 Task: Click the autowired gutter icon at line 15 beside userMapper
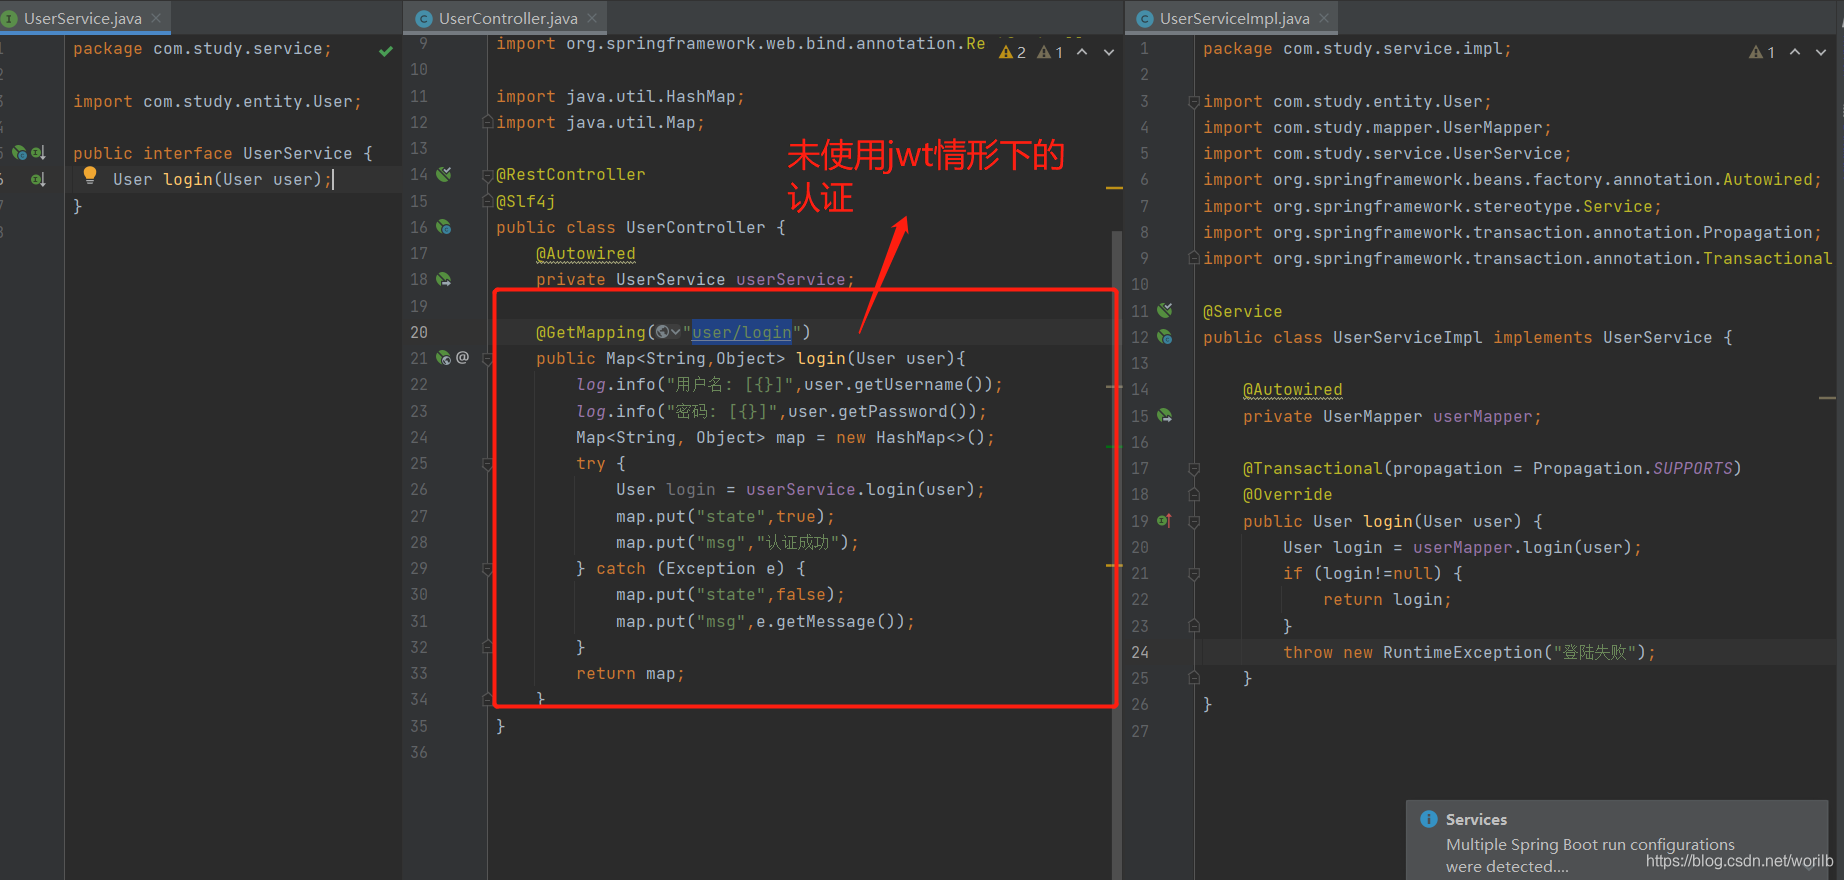click(1165, 415)
